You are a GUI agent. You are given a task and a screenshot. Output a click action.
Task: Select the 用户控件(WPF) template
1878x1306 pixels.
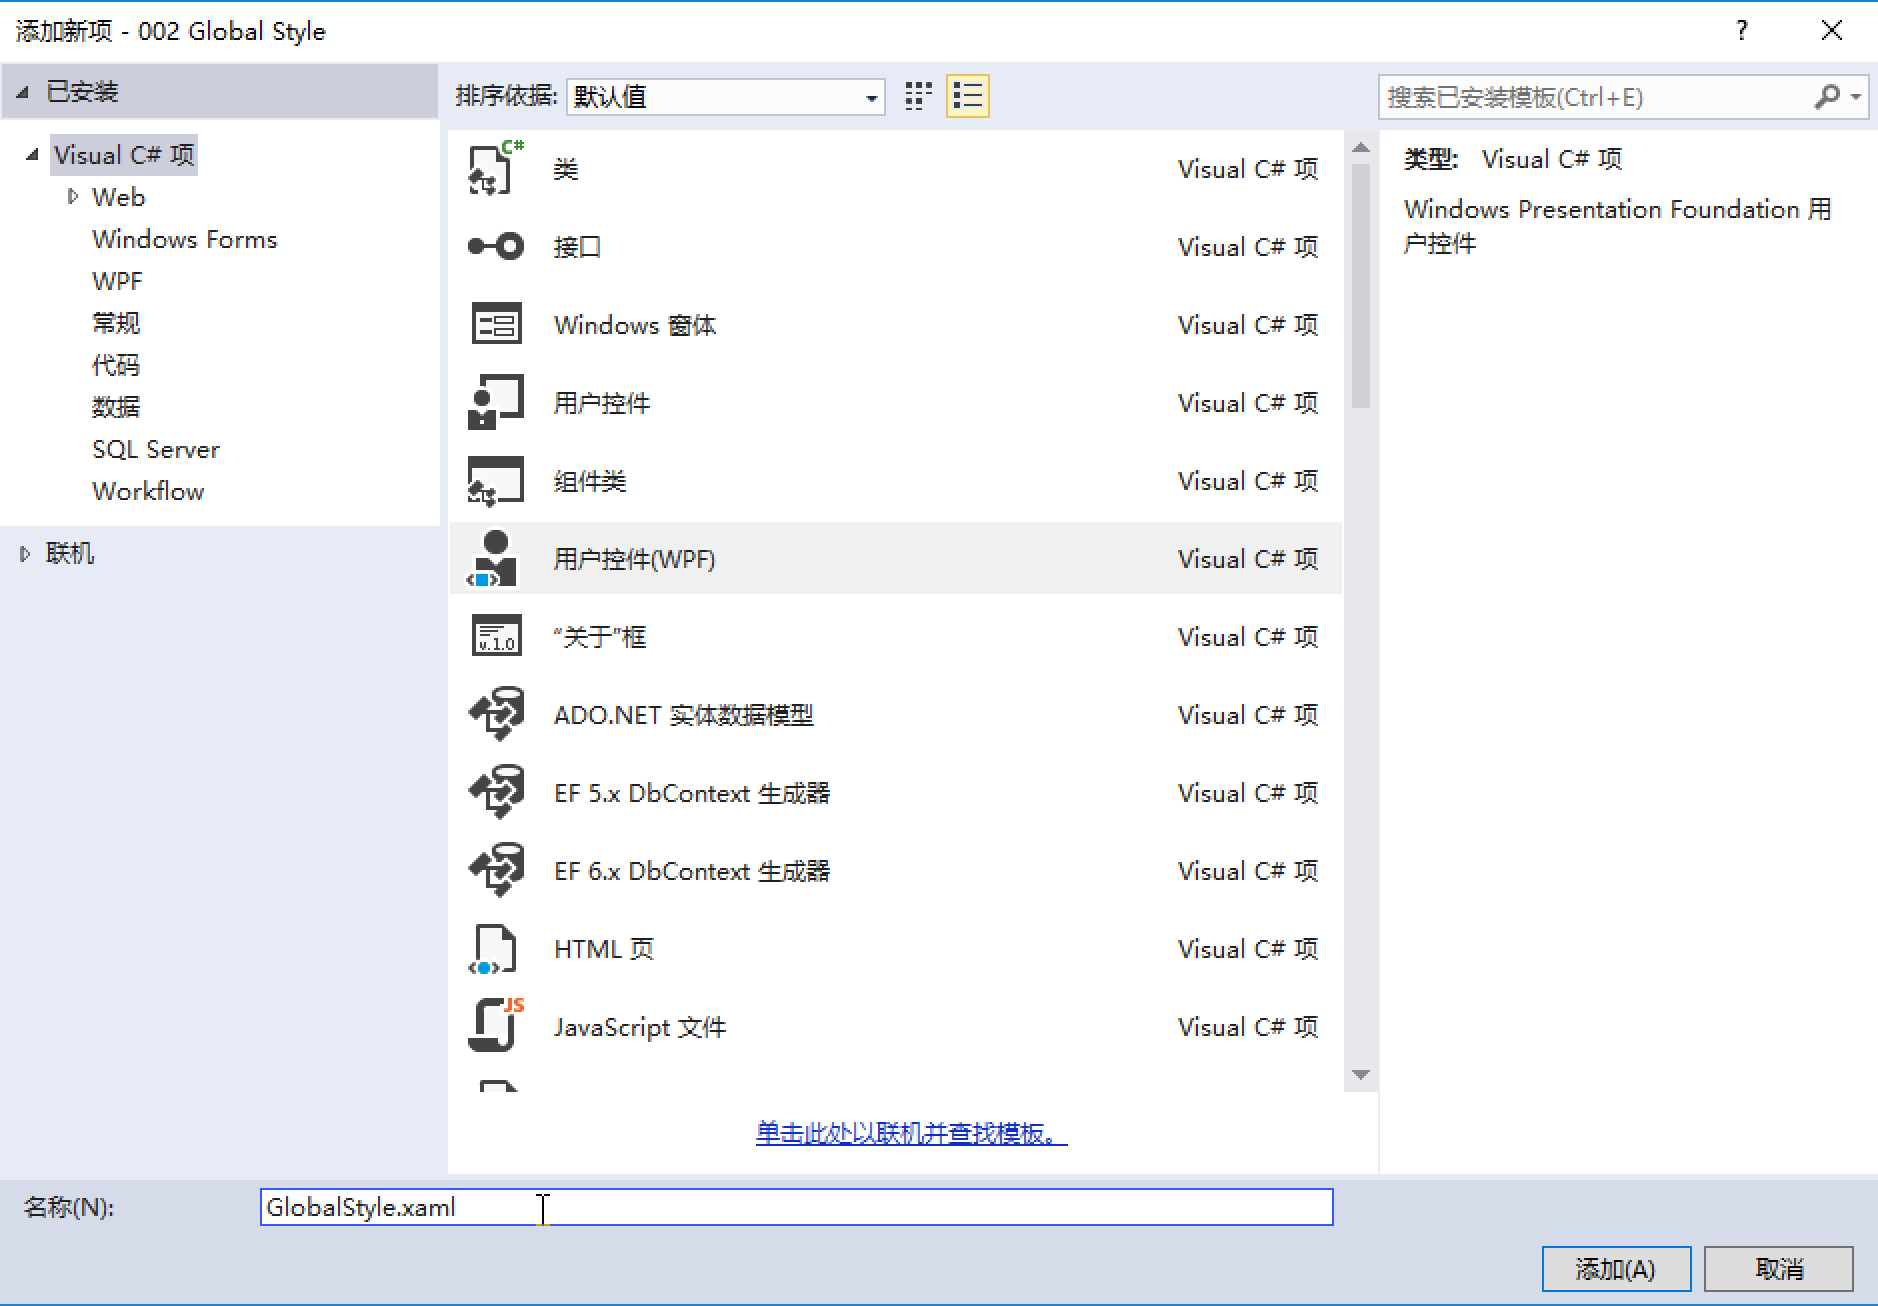click(634, 559)
